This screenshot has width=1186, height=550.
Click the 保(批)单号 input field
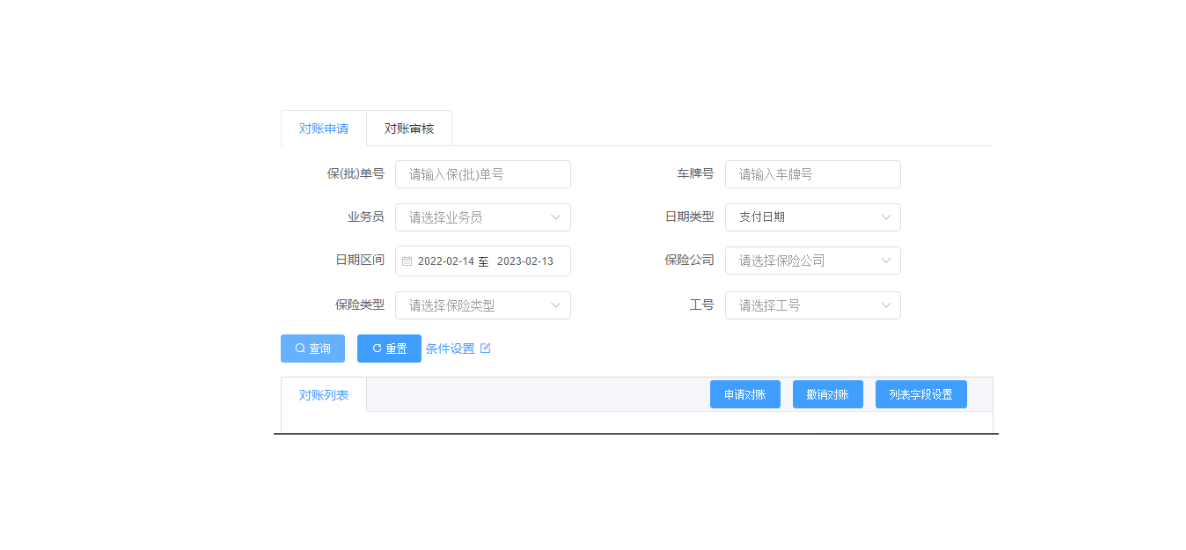pyautogui.click(x=483, y=174)
